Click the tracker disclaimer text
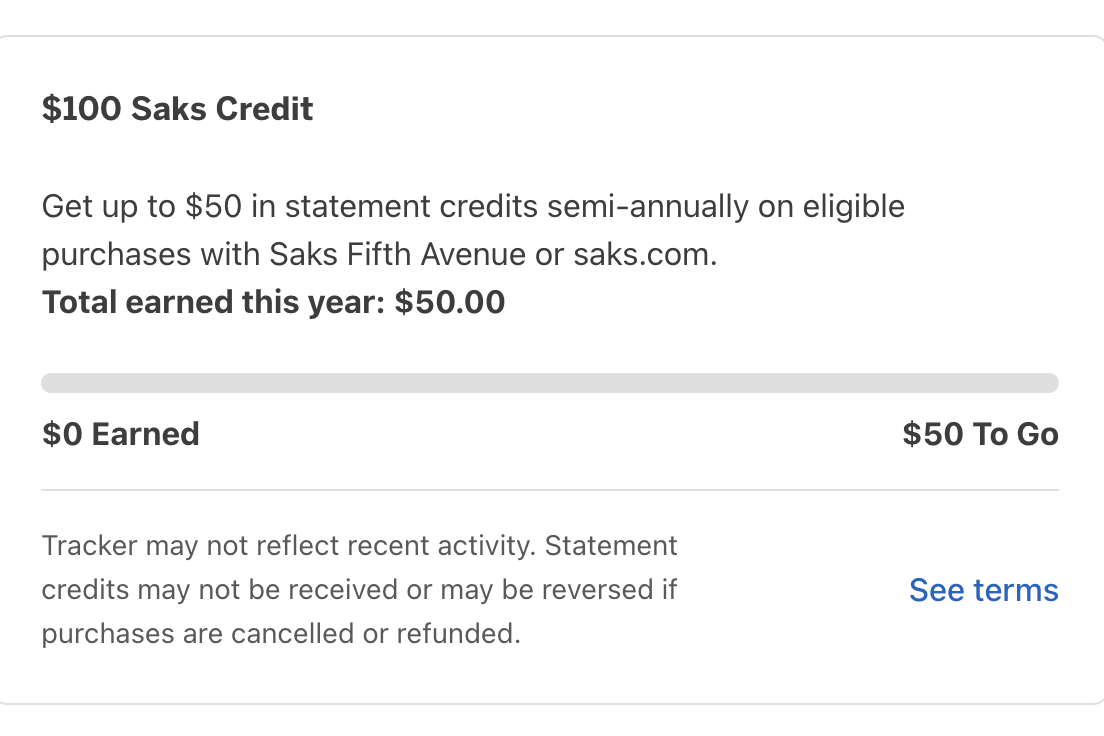Image resolution: width=1104 pixels, height=736 pixels. click(360, 589)
